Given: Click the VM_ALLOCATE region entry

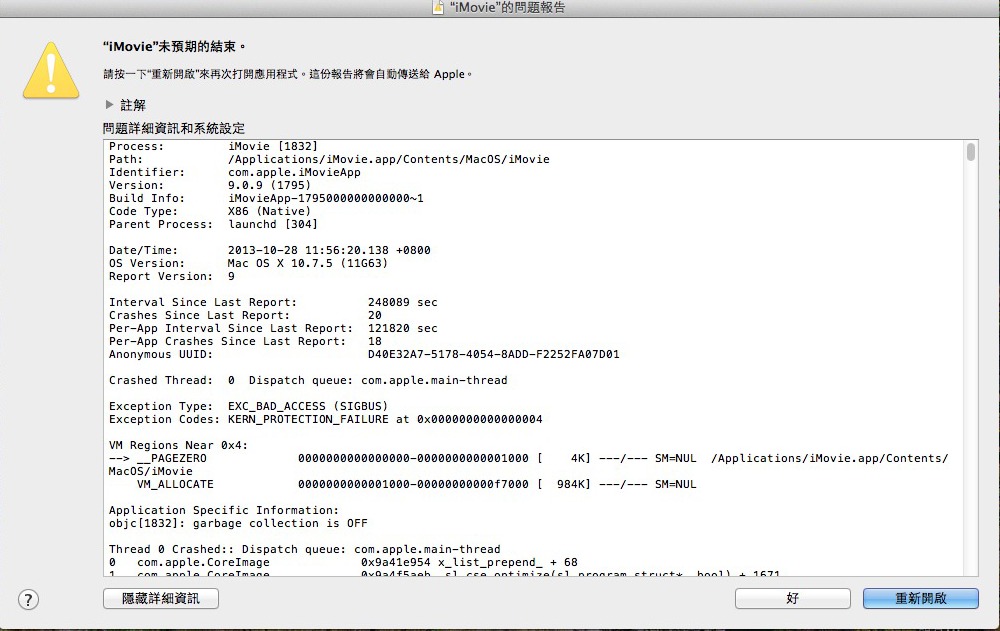Looking at the screenshot, I should pos(416,484).
